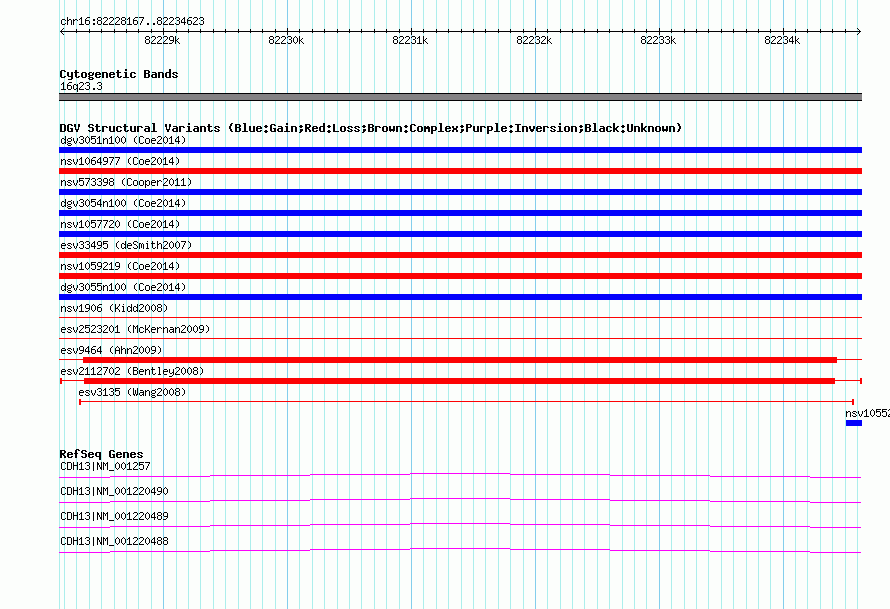The image size is (890, 609).
Task: Select the blue bar for dgv3055n100
Action: click(460, 297)
